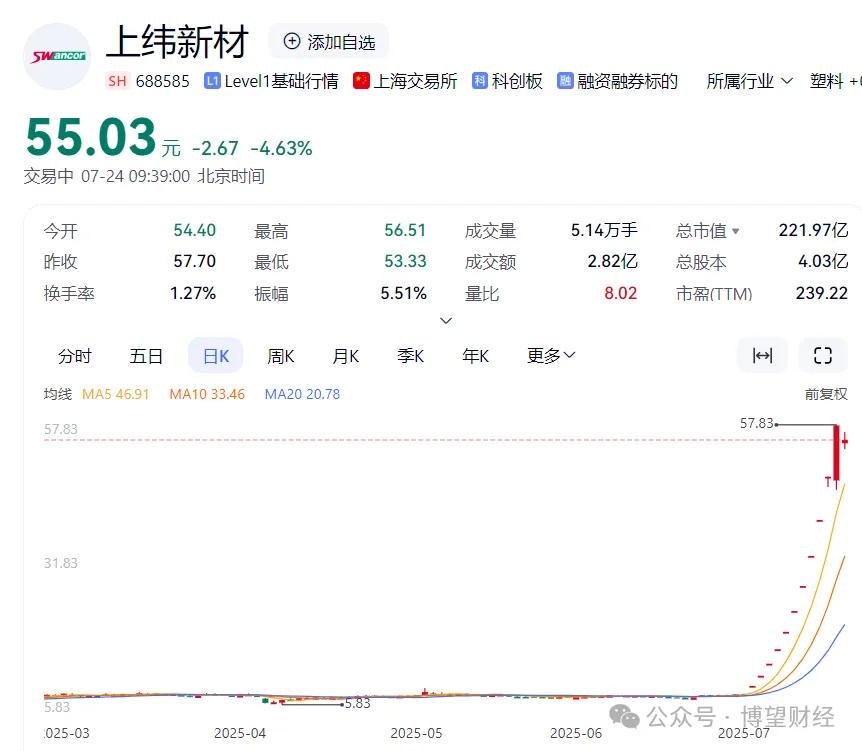The image size is (862, 751).
Task: Select the 年K tab
Action: click(x=476, y=356)
